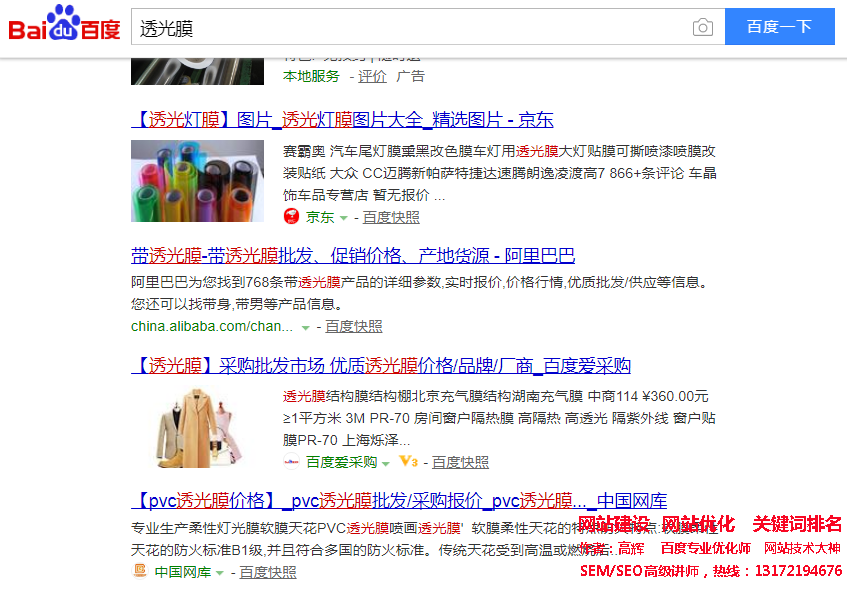The width and height of the screenshot is (847, 593).
Task: Click the Baidu logo
Action: click(64, 27)
